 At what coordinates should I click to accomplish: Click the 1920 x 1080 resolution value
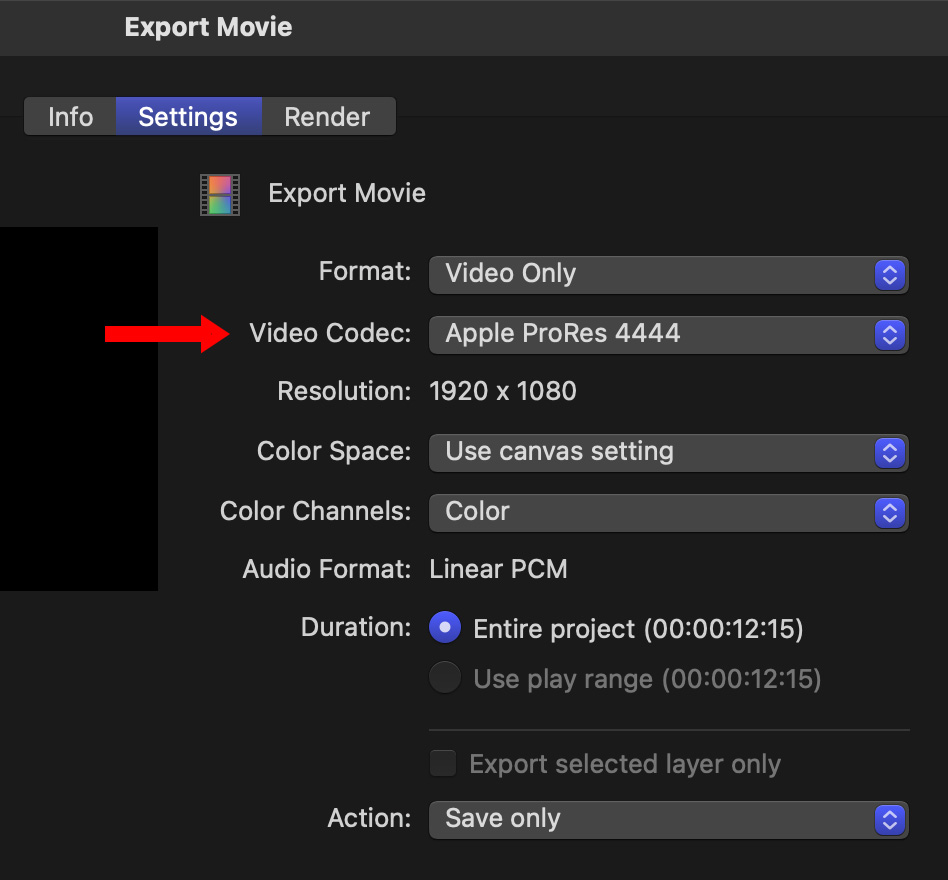tap(503, 391)
